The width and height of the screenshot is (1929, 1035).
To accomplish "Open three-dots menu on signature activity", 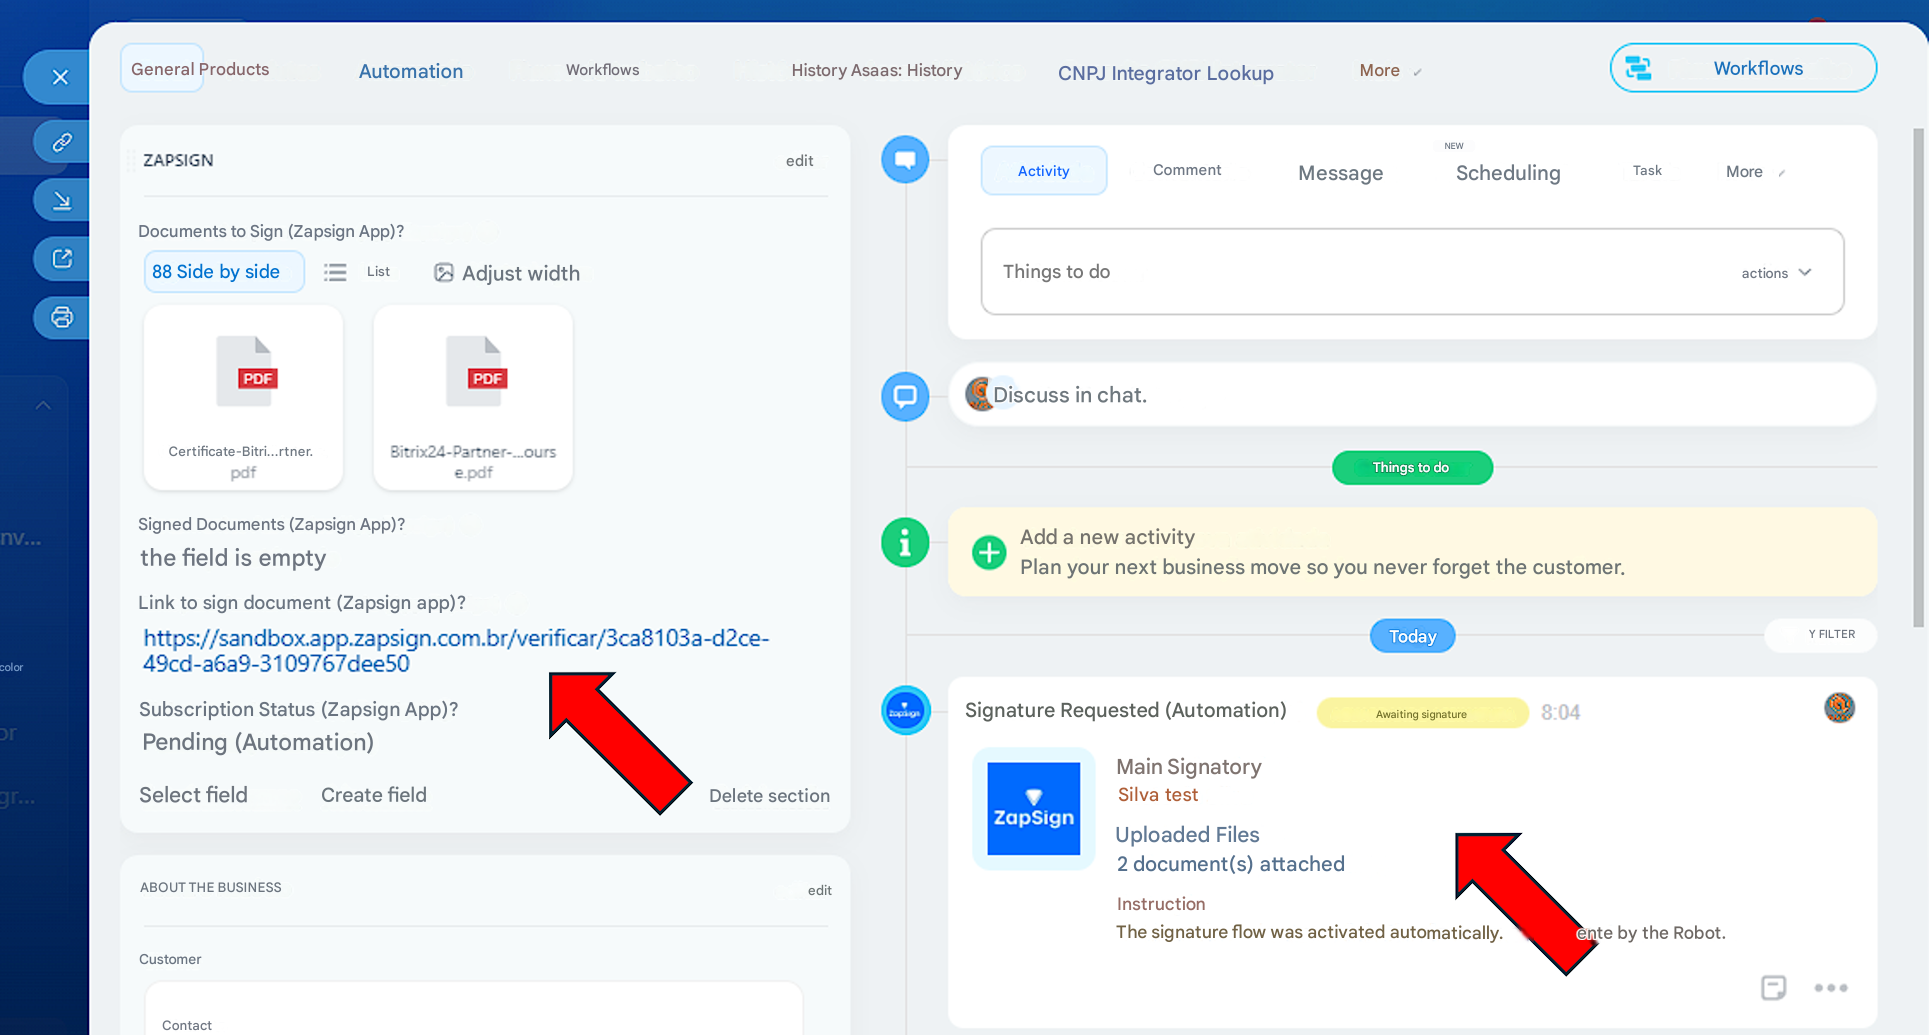I will (1830, 988).
